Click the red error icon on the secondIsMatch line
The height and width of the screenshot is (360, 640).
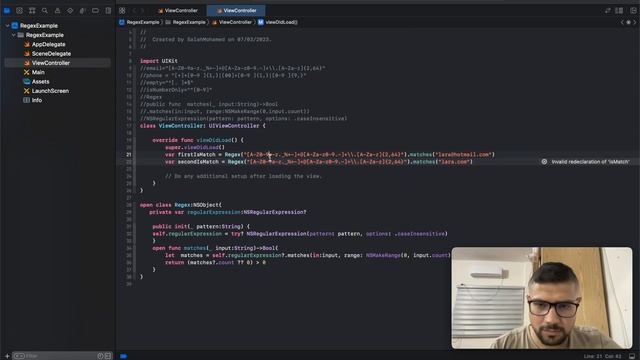coord(544,162)
